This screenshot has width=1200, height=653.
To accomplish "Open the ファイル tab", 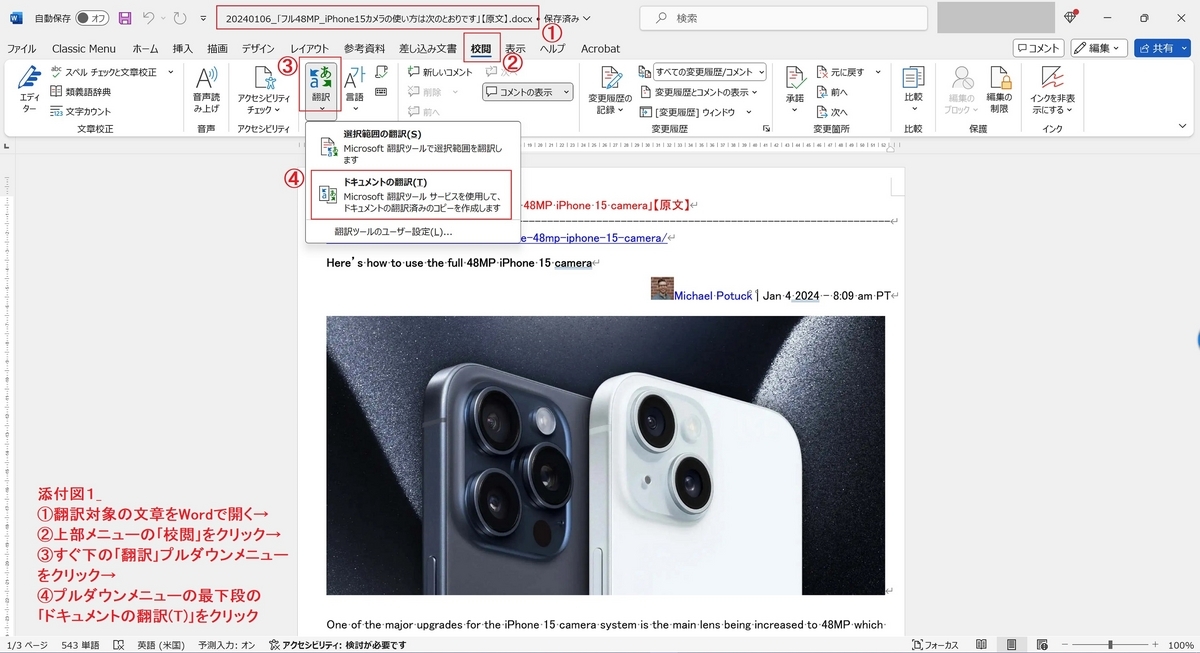I will pyautogui.click(x=22, y=48).
